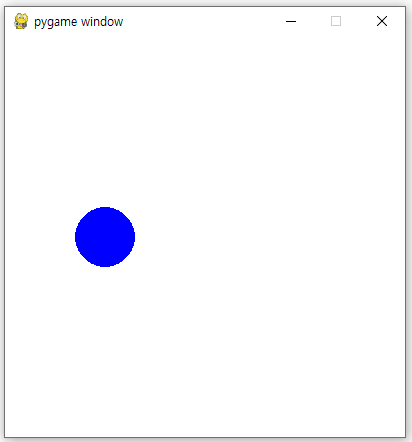This screenshot has height=442, width=412.
Task: Click title bar gap between maximize and close
Action: click(x=359, y=21)
